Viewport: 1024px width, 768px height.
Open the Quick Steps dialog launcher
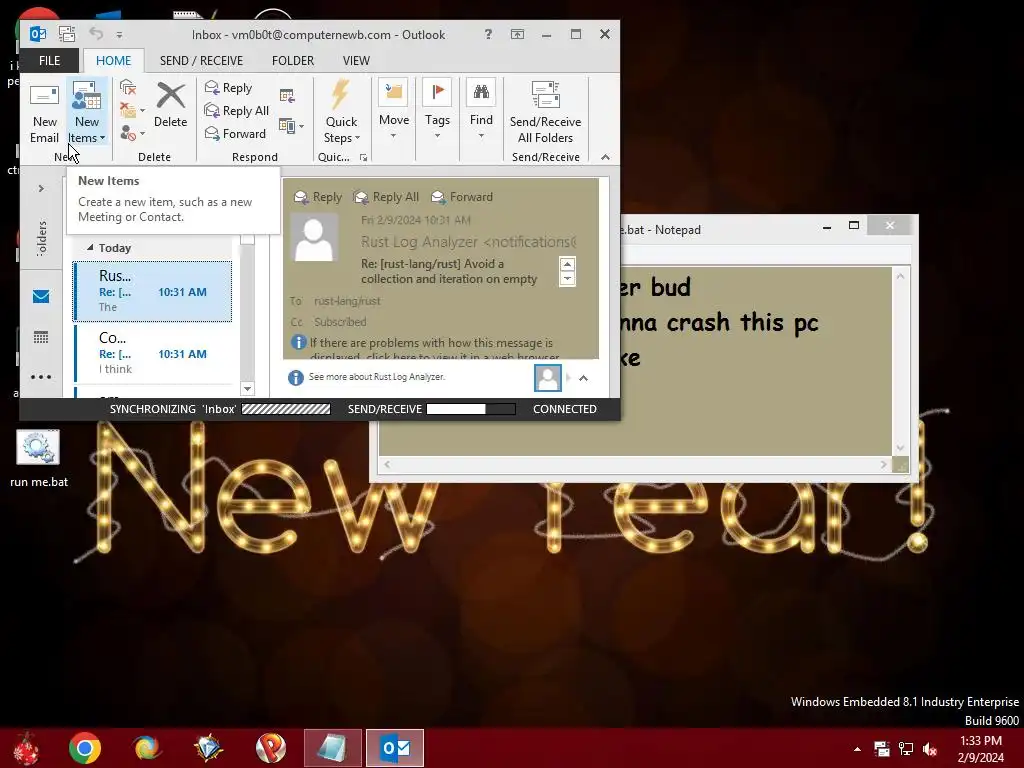tap(364, 157)
